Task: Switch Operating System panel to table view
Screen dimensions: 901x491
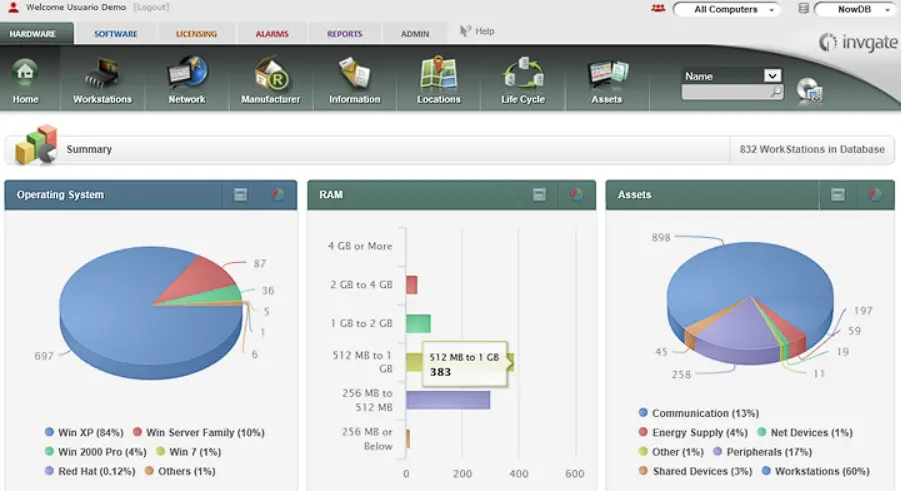Action: pos(240,195)
